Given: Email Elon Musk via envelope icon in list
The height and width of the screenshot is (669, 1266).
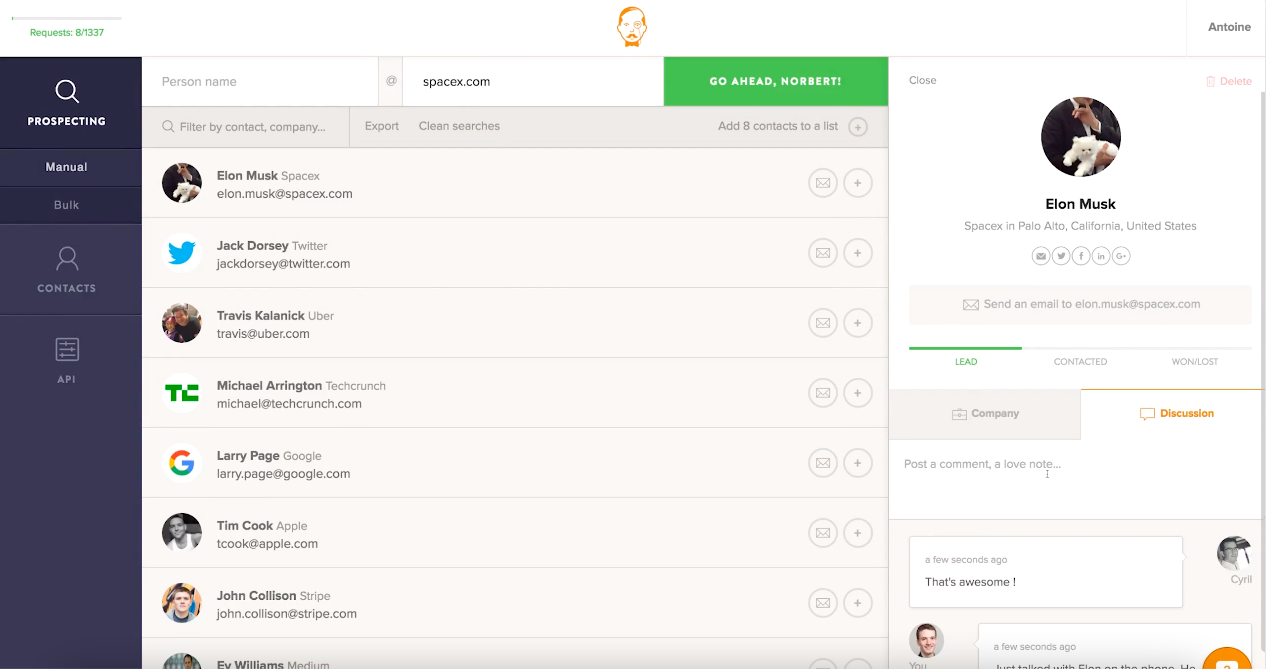Looking at the screenshot, I should (823, 184).
